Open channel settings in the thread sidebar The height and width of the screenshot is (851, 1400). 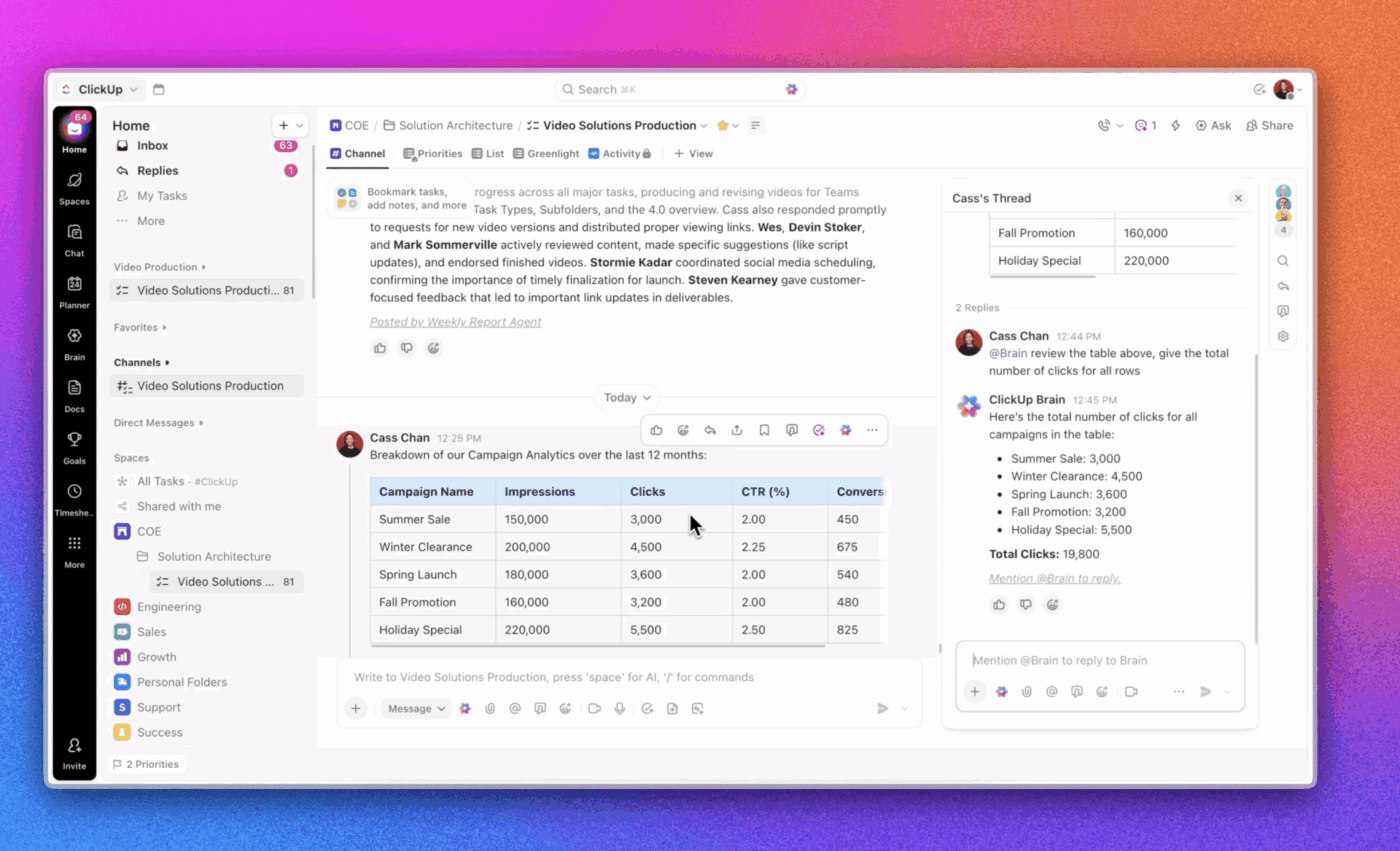(1283, 336)
